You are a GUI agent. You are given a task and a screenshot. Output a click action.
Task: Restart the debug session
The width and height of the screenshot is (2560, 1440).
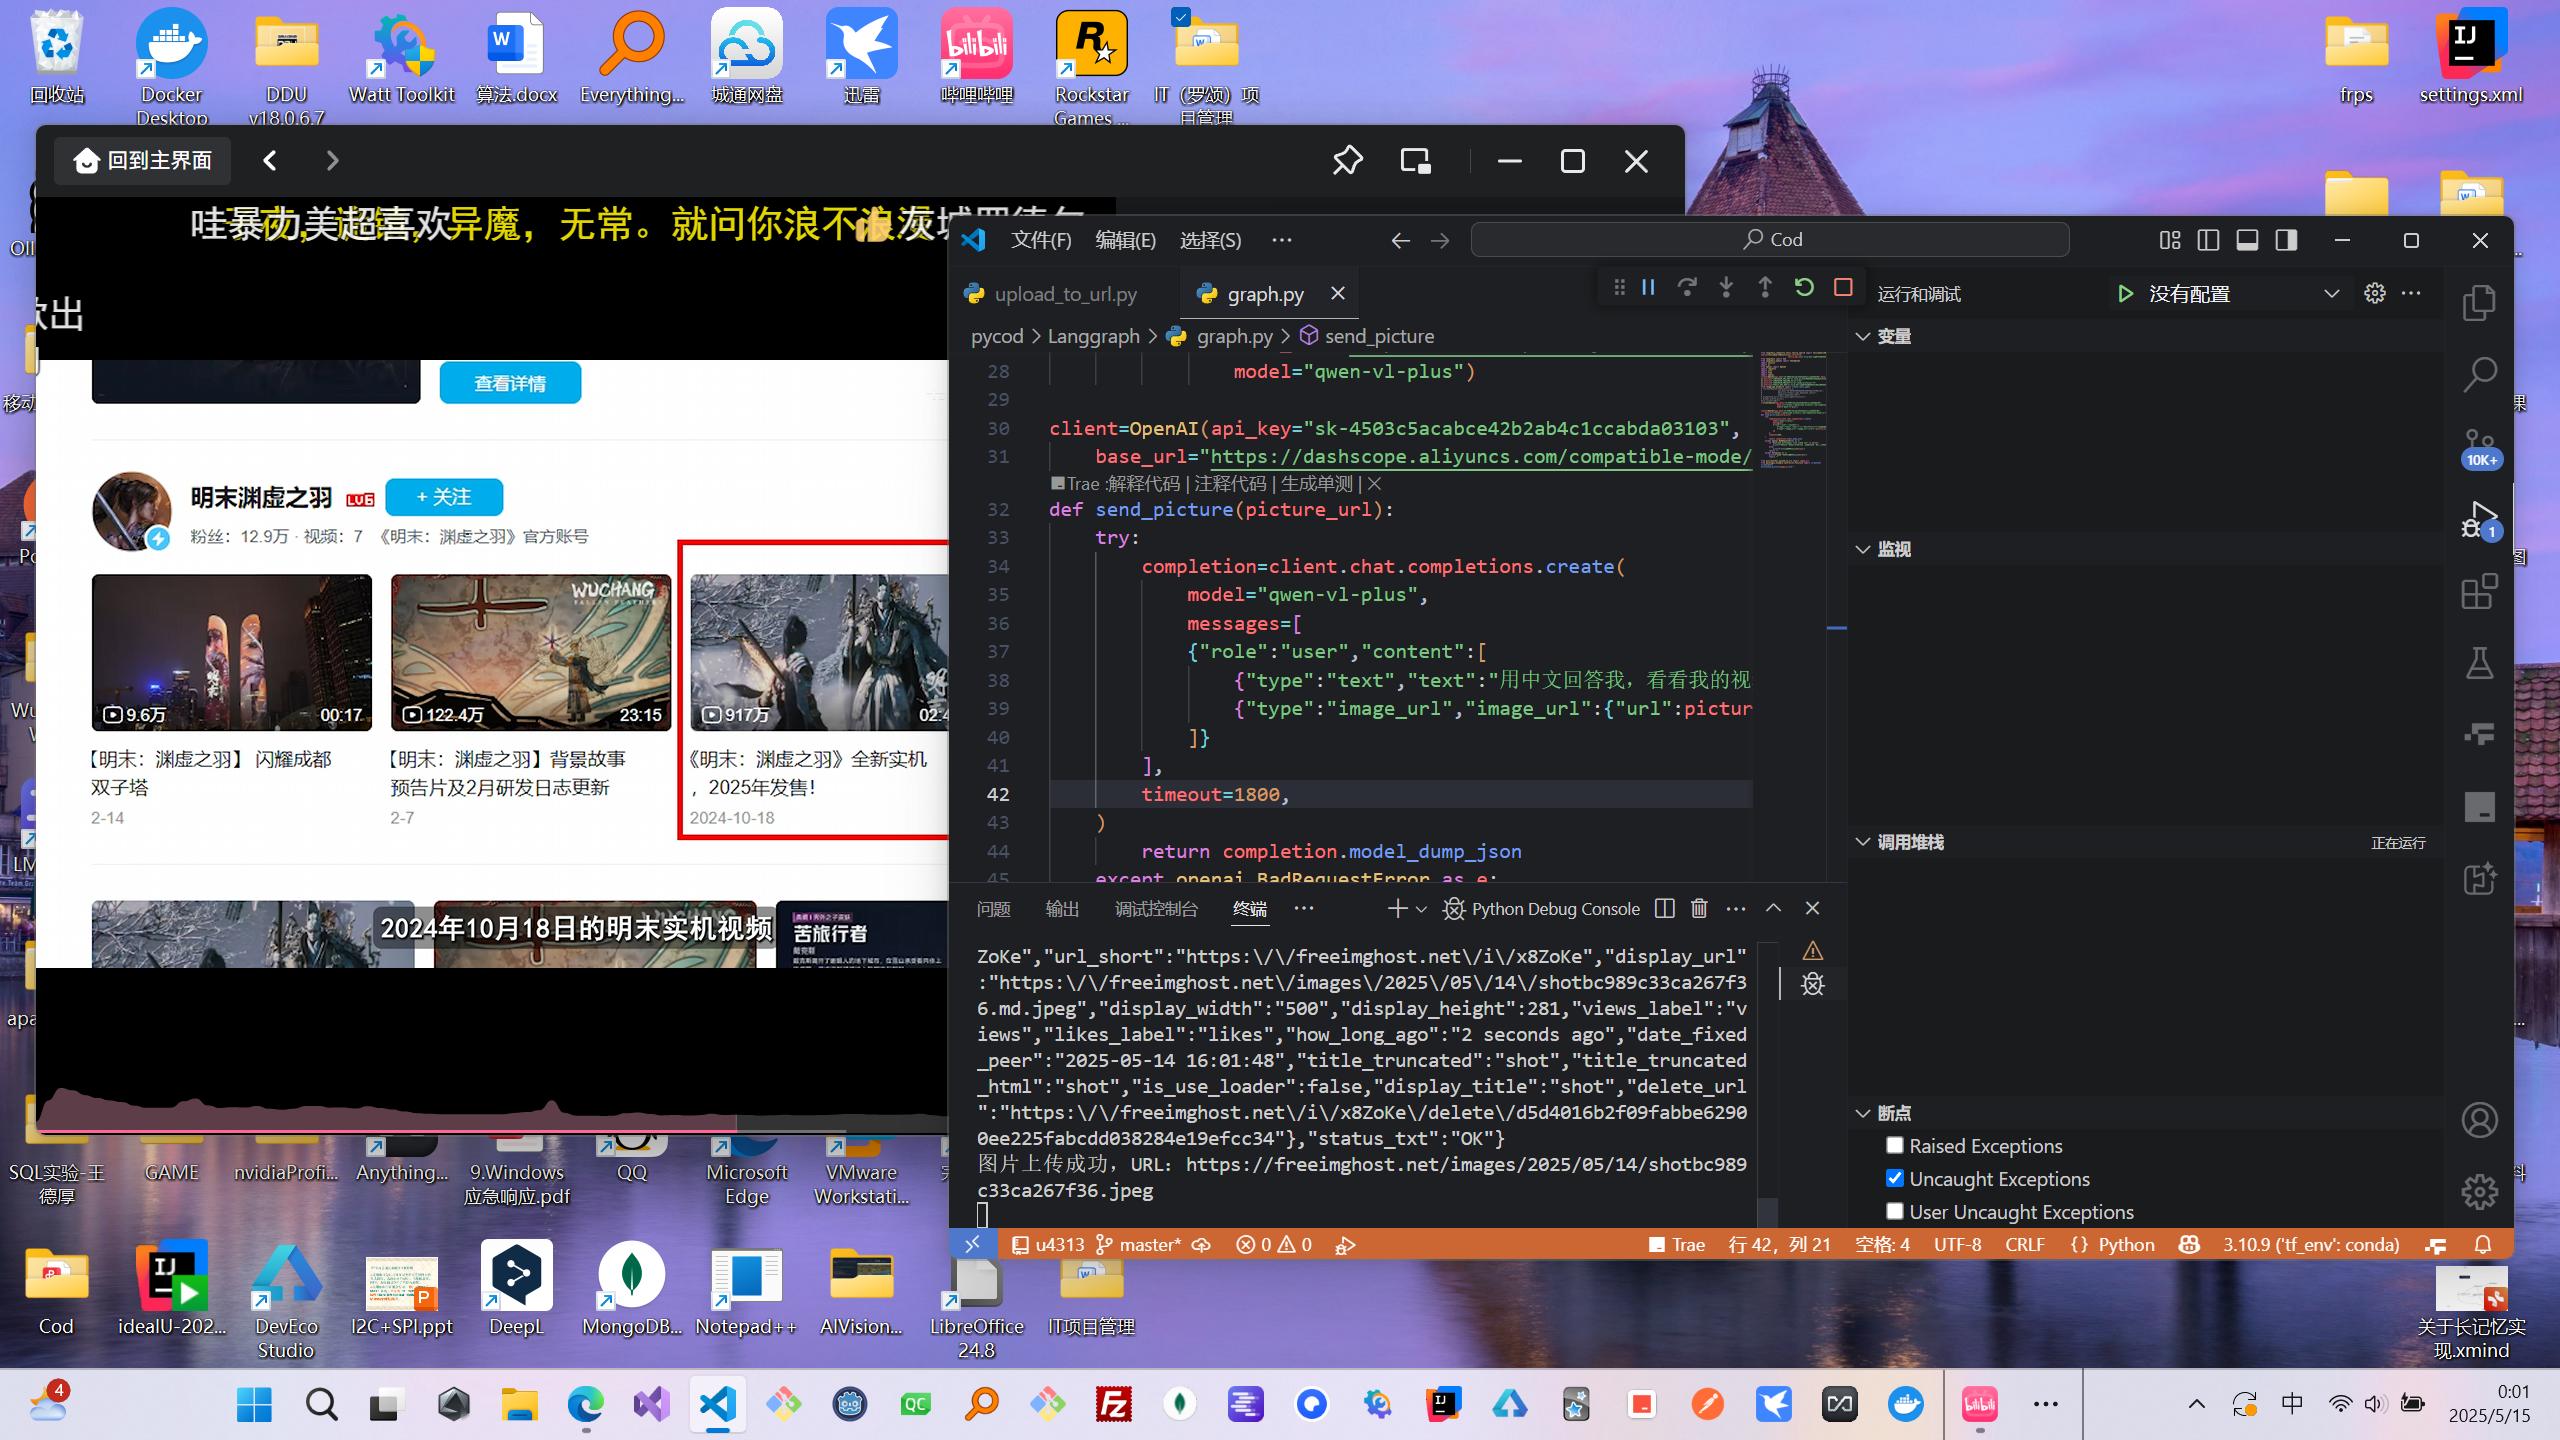1804,288
